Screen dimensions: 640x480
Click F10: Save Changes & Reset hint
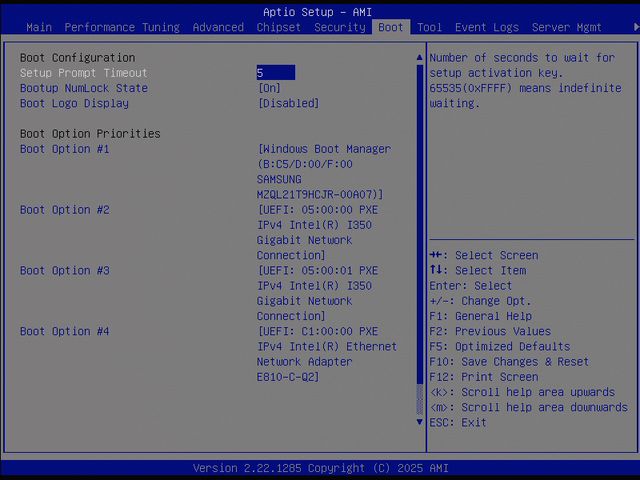(509, 362)
